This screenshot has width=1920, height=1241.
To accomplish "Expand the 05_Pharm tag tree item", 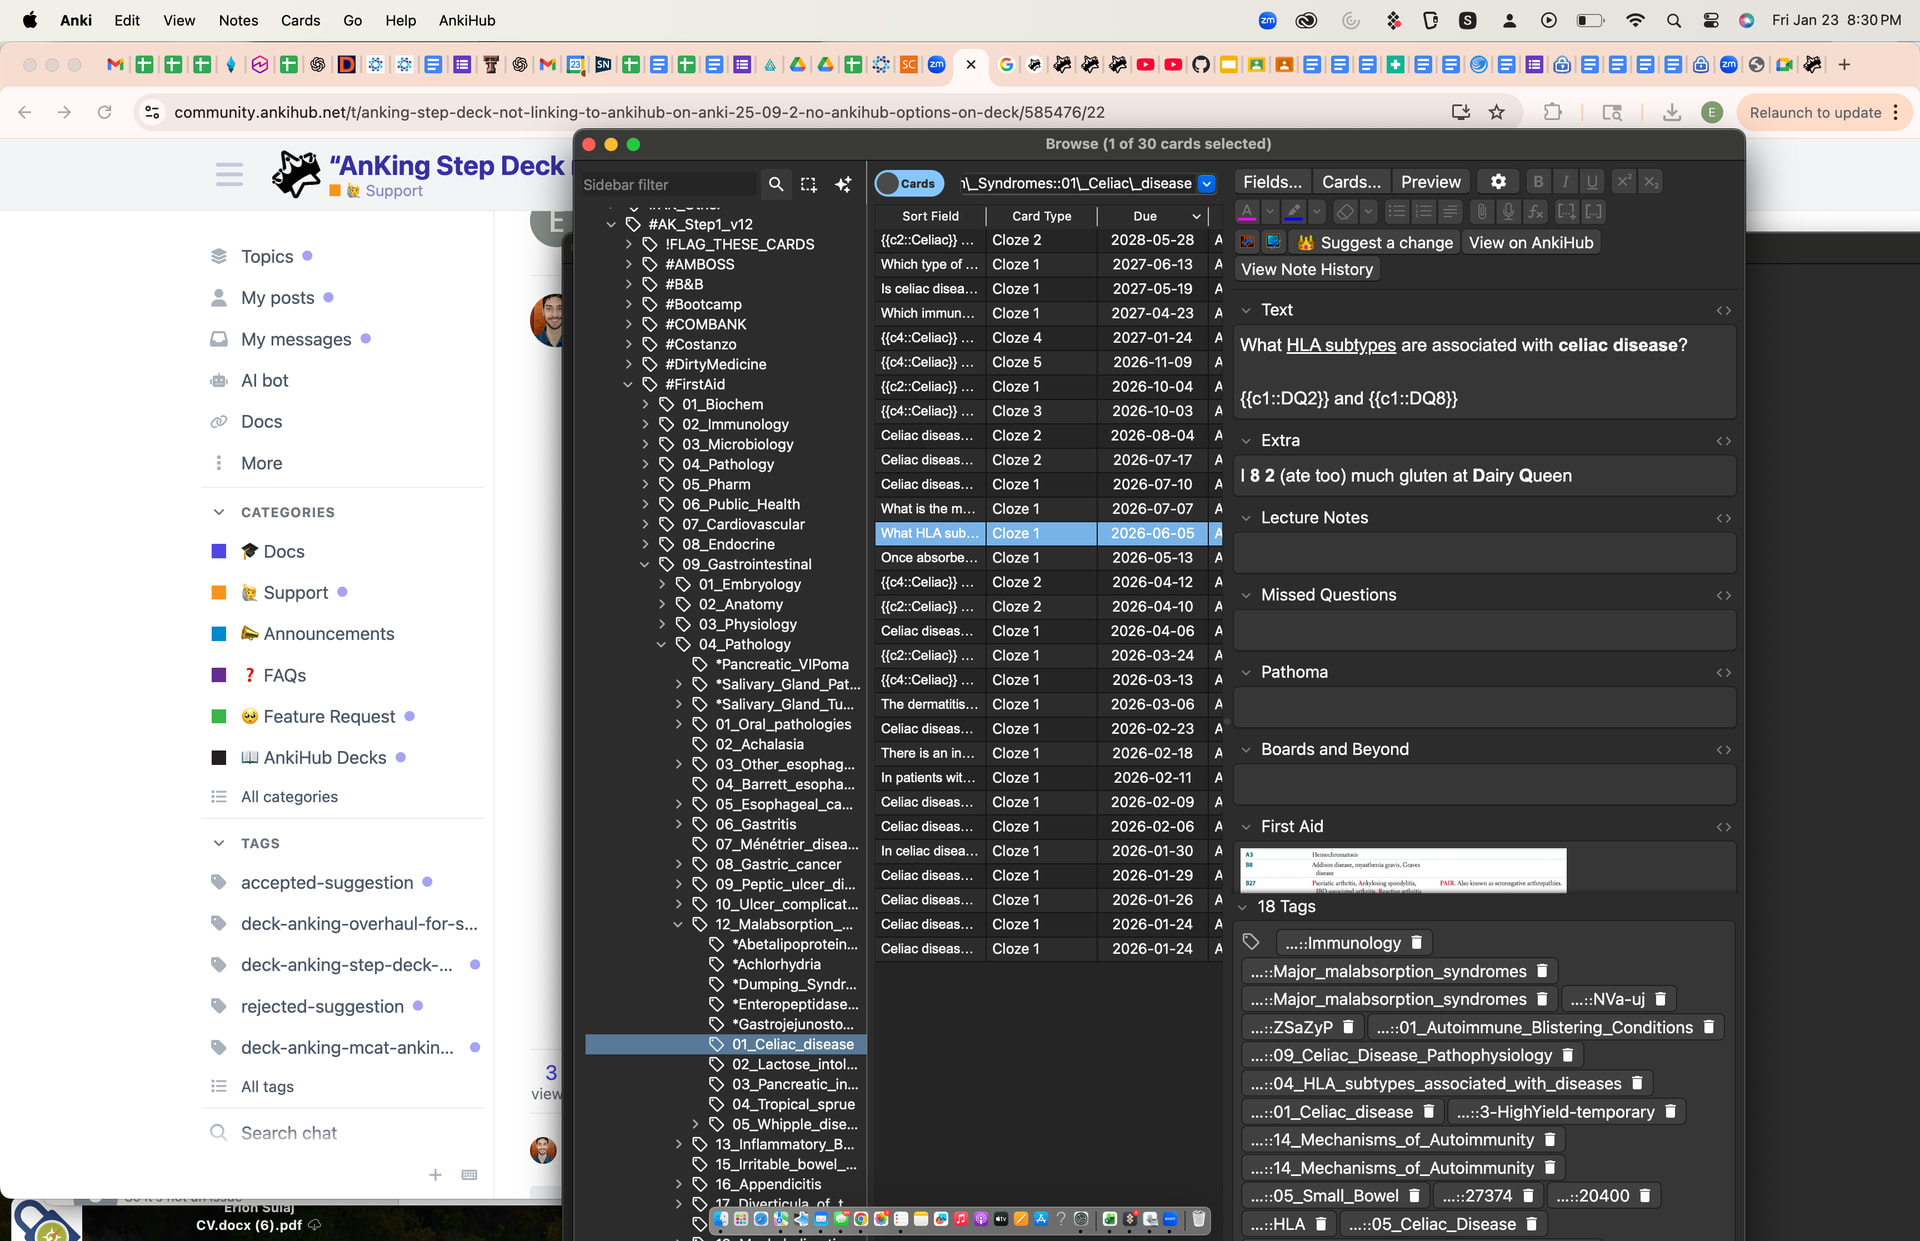I will point(645,484).
